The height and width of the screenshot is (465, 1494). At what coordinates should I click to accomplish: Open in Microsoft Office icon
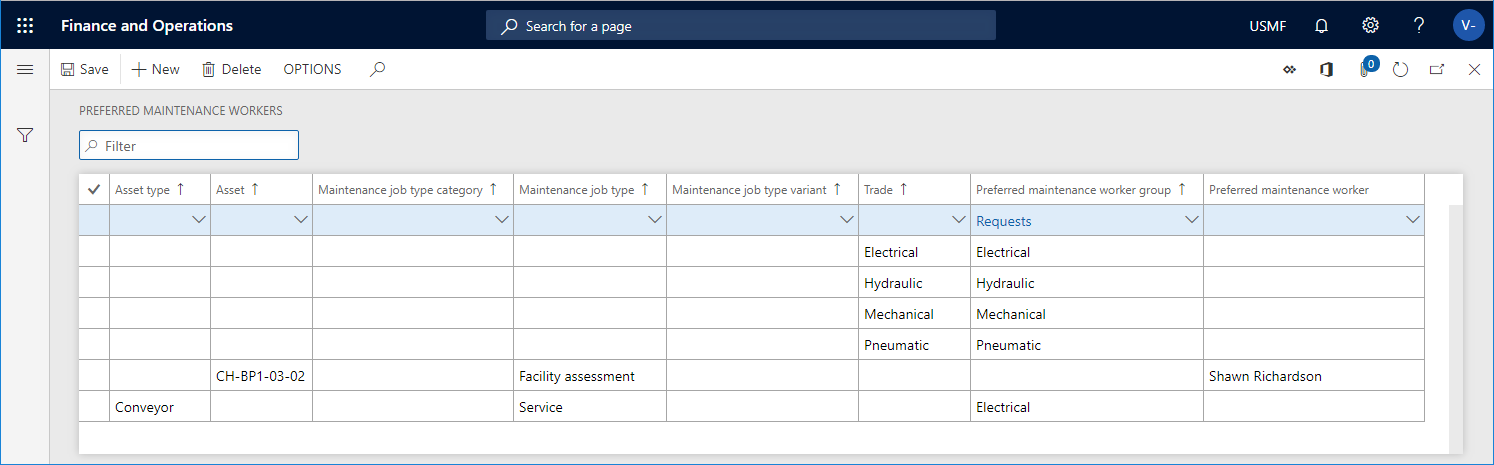click(x=1326, y=69)
